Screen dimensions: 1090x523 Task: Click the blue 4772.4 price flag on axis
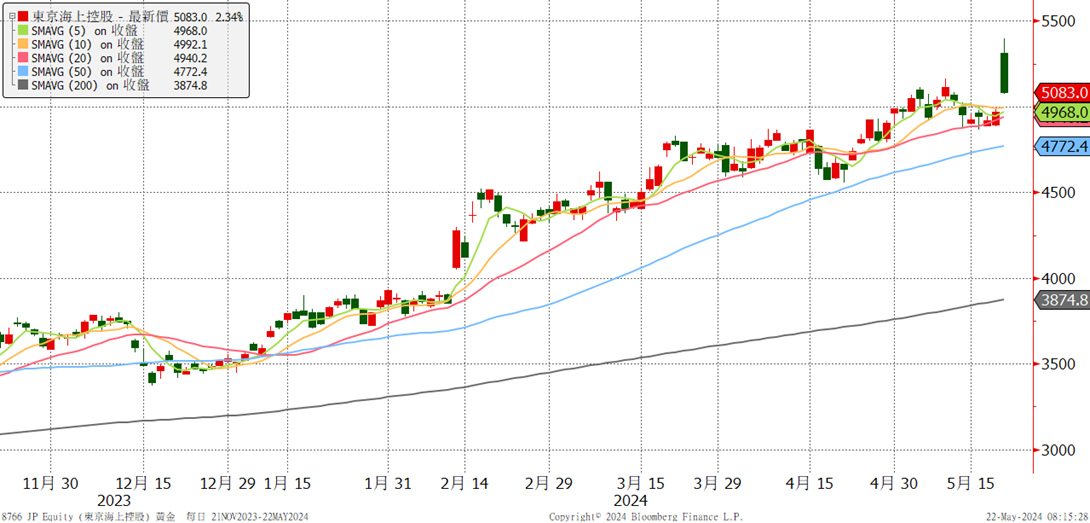1062,147
